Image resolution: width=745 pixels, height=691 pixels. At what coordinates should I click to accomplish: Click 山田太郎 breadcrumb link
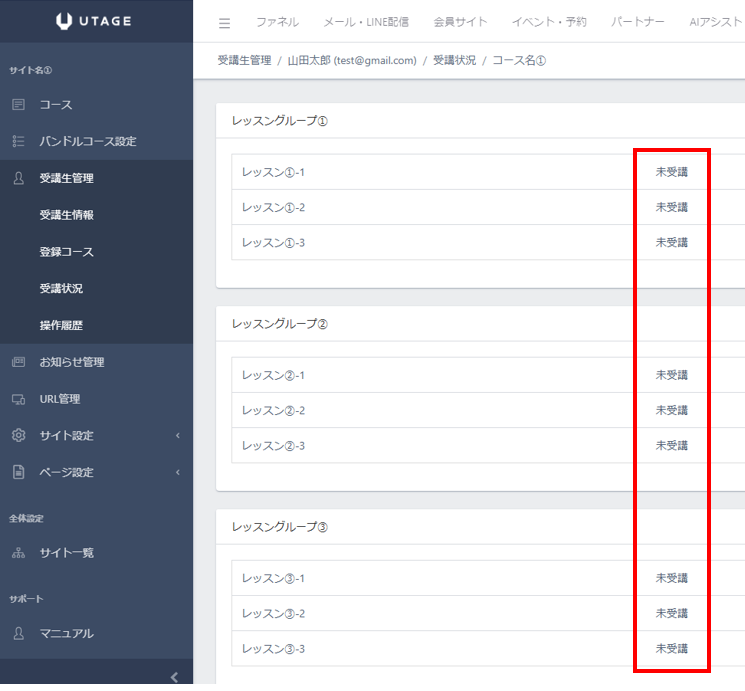point(351,61)
